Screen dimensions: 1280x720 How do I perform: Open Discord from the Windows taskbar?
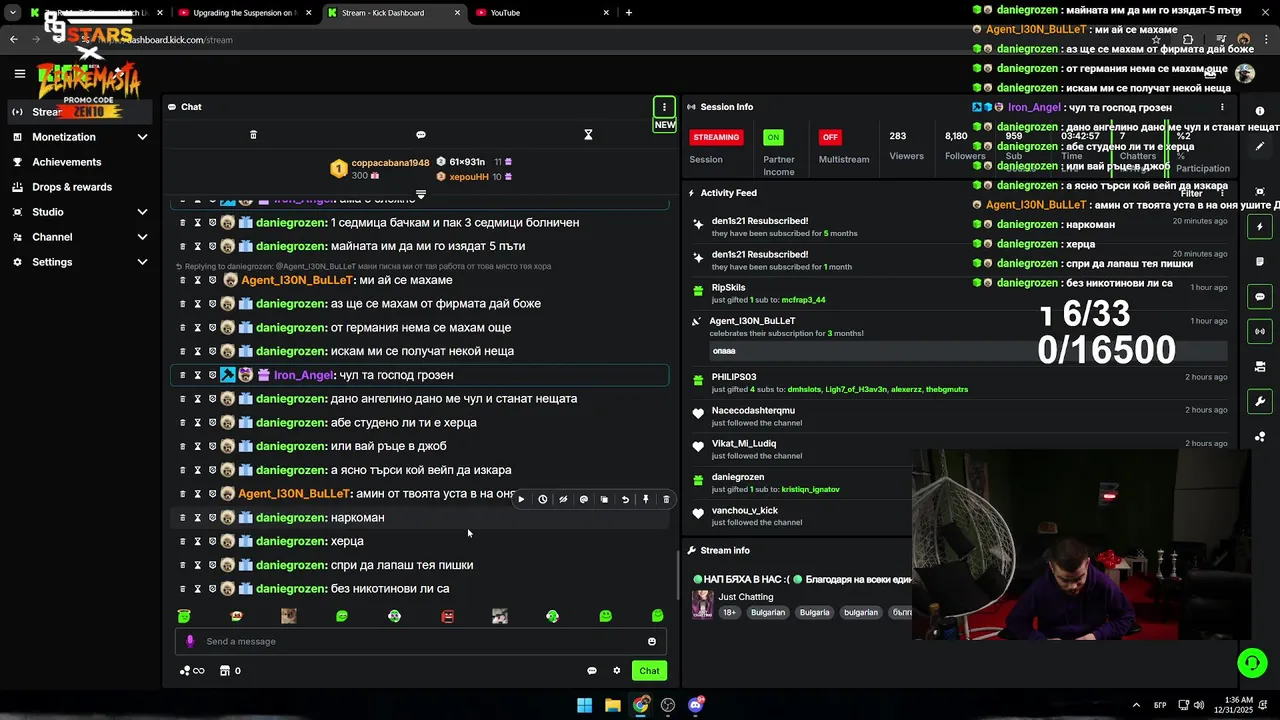[696, 705]
